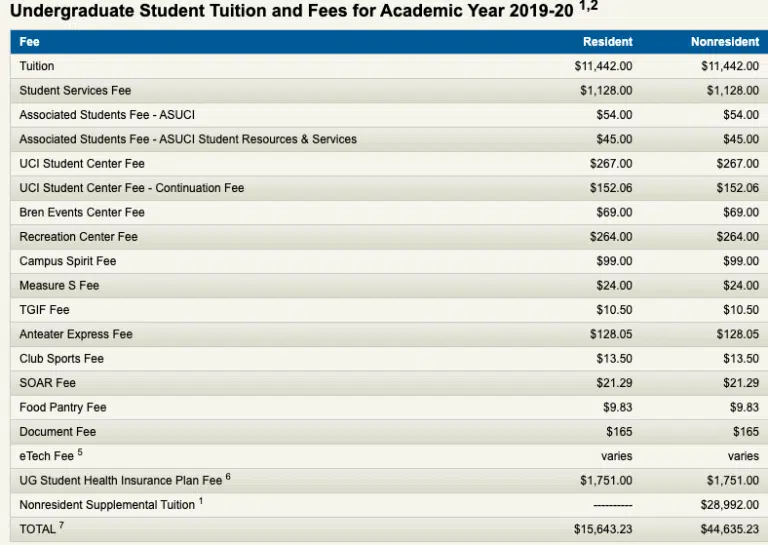768x545 pixels.
Task: Open footnote 7 next to TOTAL
Action: tap(61, 525)
